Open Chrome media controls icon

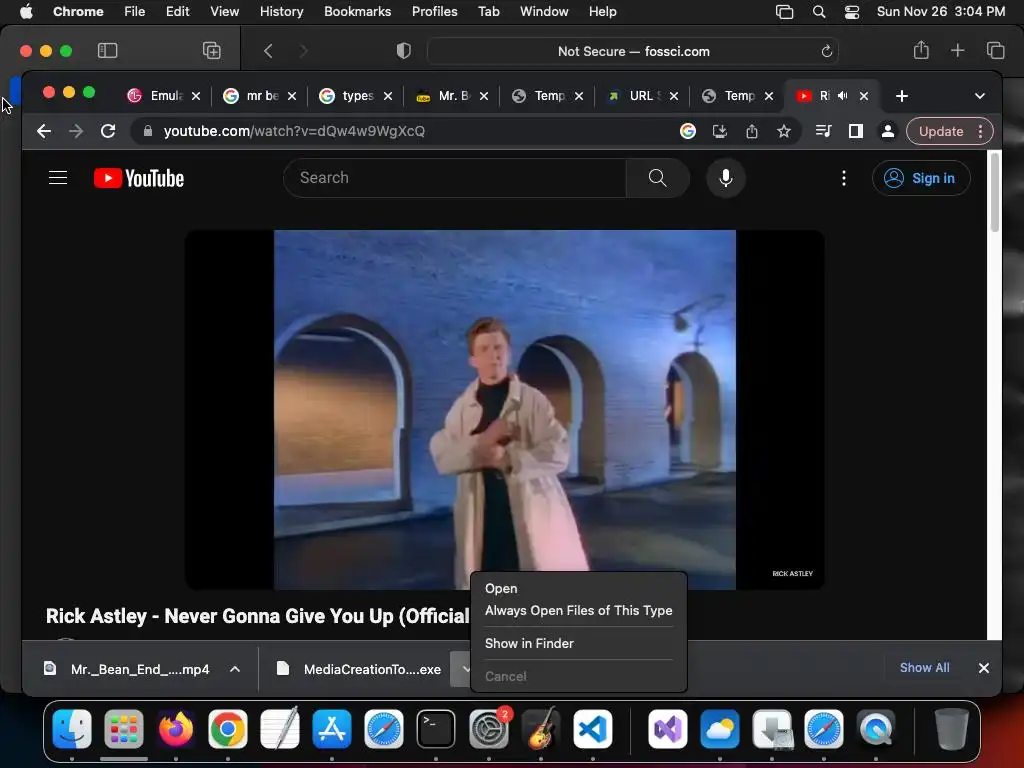(824, 131)
